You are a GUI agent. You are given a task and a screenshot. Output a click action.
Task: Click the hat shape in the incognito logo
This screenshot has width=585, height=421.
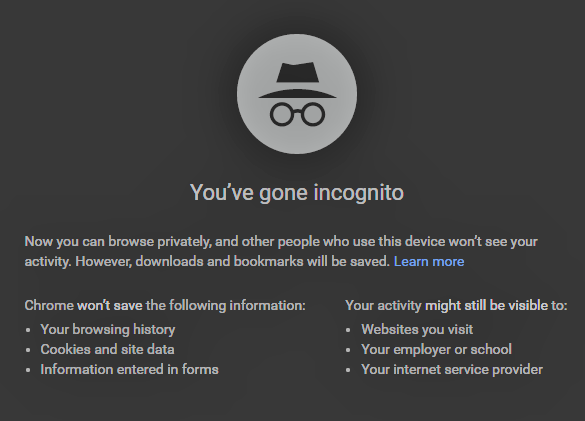(x=297, y=80)
